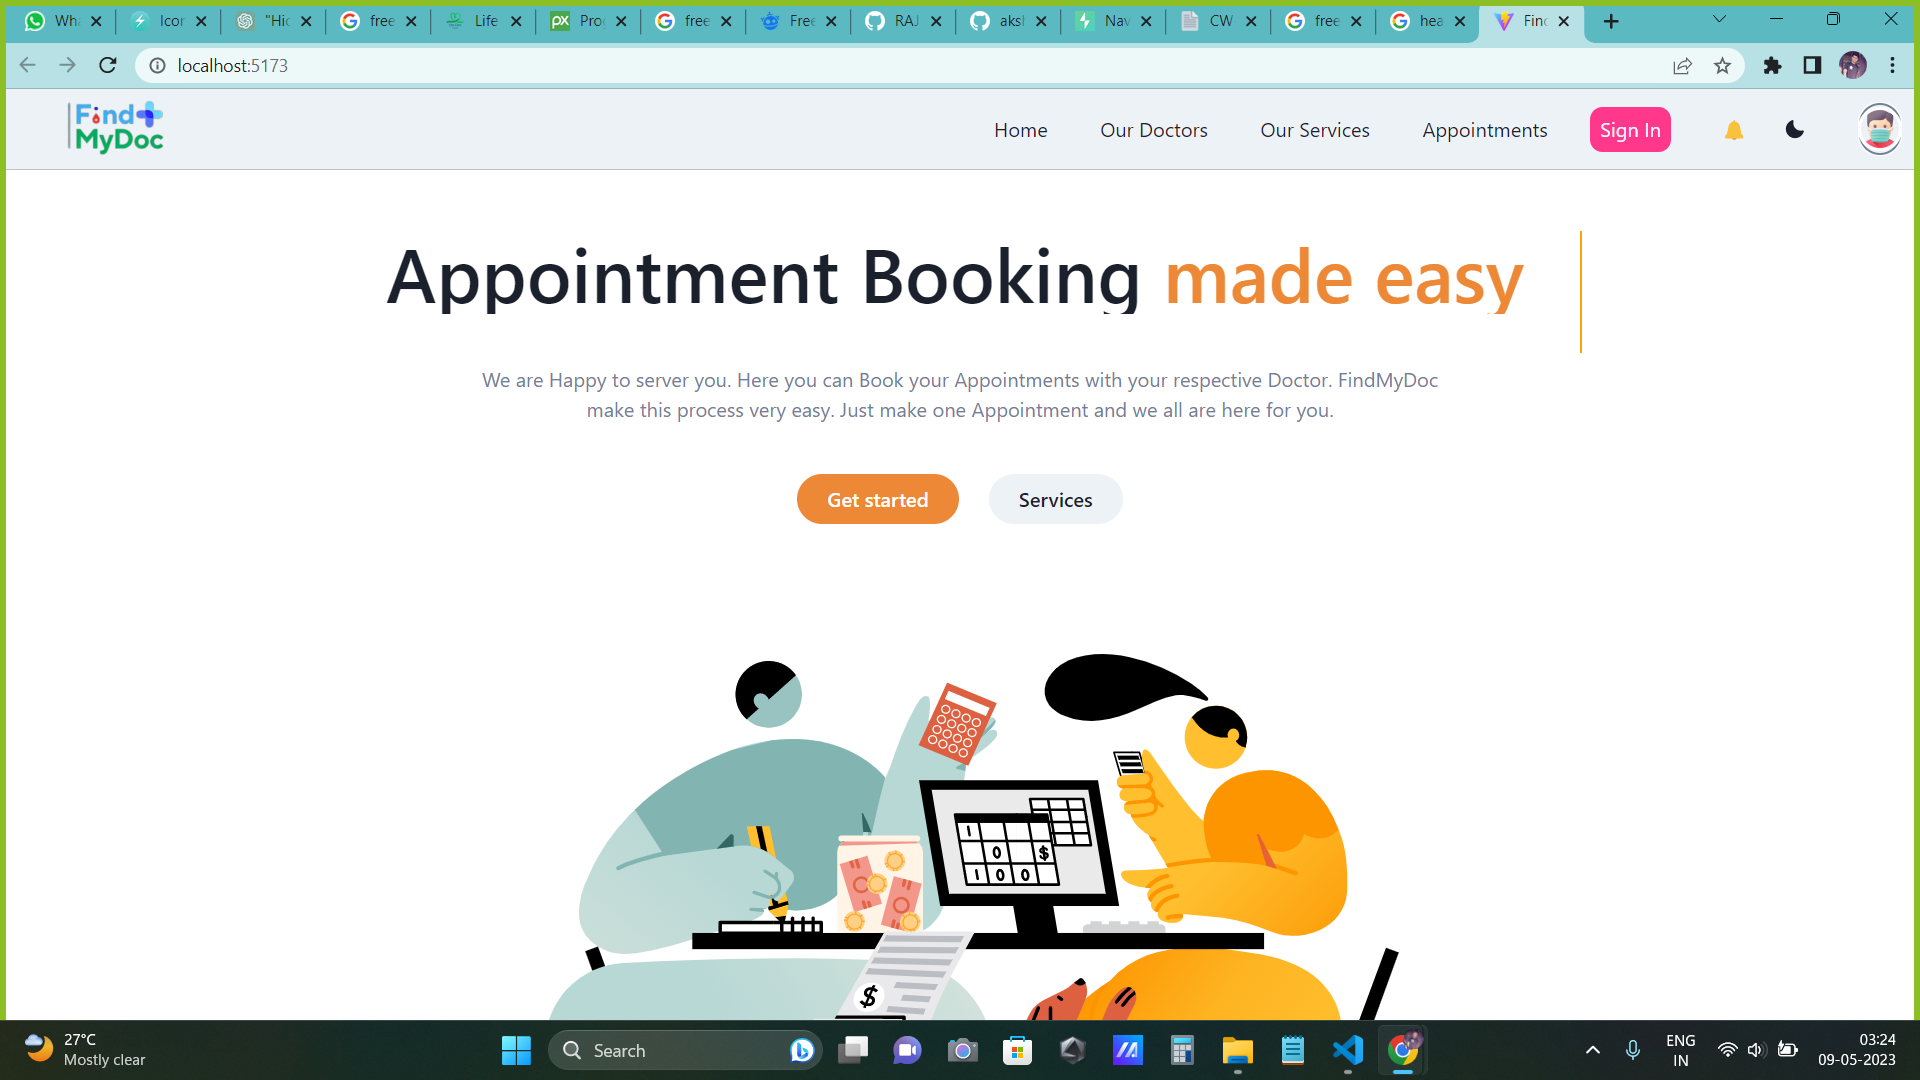Open Chrome's three-dot menu
1920x1080 pixels.
1892,66
